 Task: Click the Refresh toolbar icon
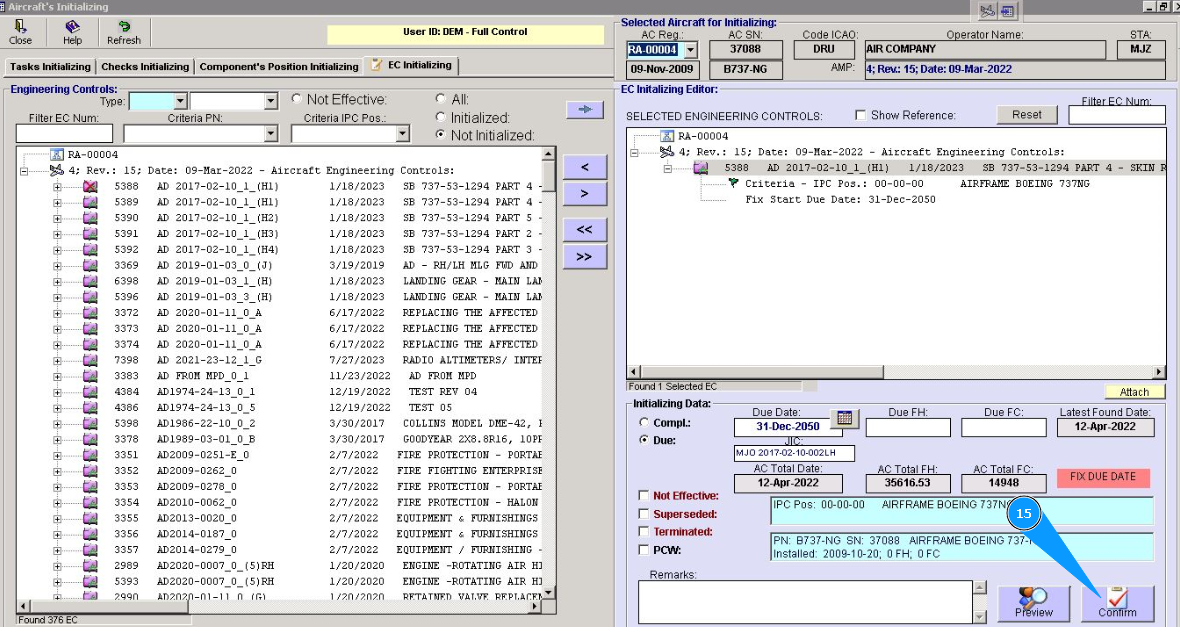(x=124, y=32)
